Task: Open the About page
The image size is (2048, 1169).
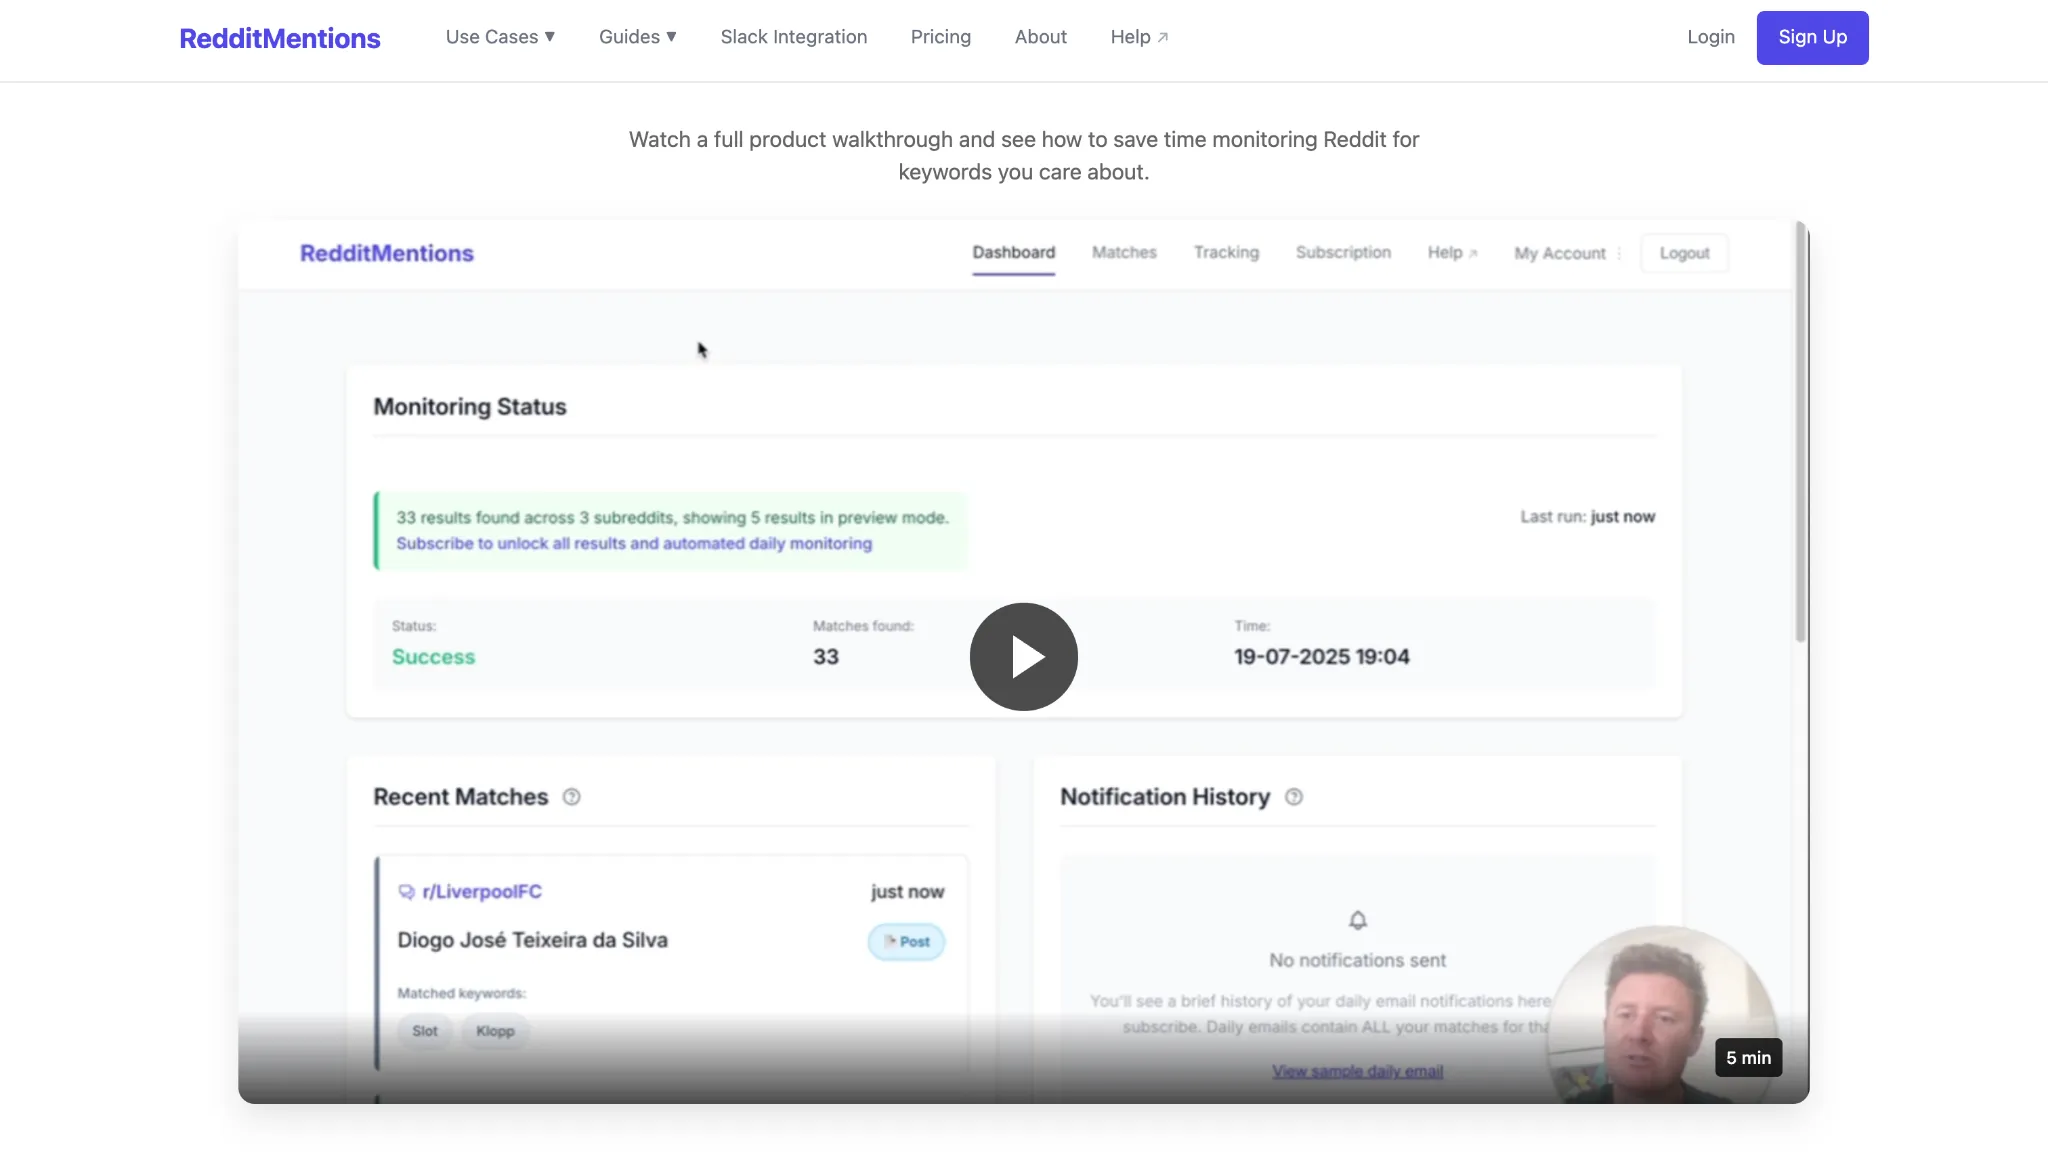Action: (x=1040, y=37)
